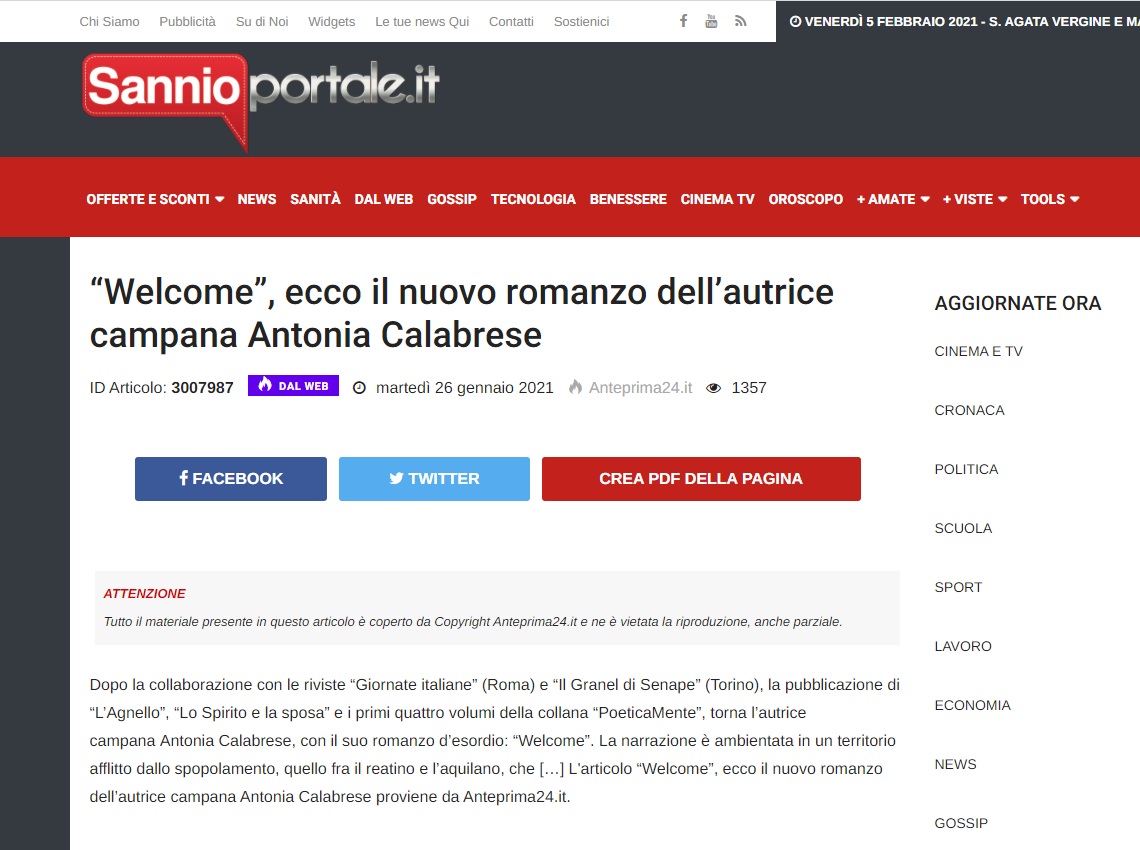The height and width of the screenshot is (850, 1140).
Task: Open NEWS in the Aggiornate Ora sidebar
Action: point(955,763)
